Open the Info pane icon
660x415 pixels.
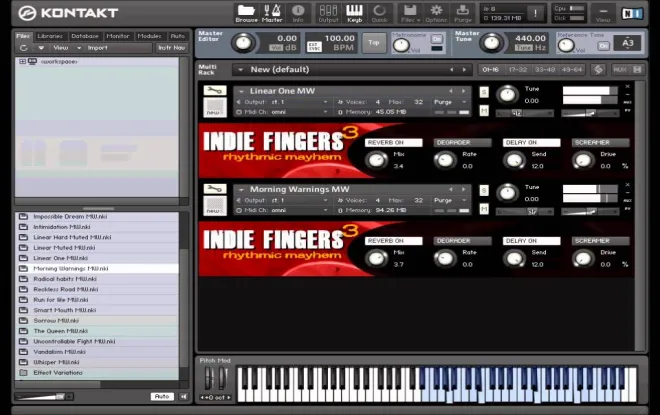pos(298,13)
